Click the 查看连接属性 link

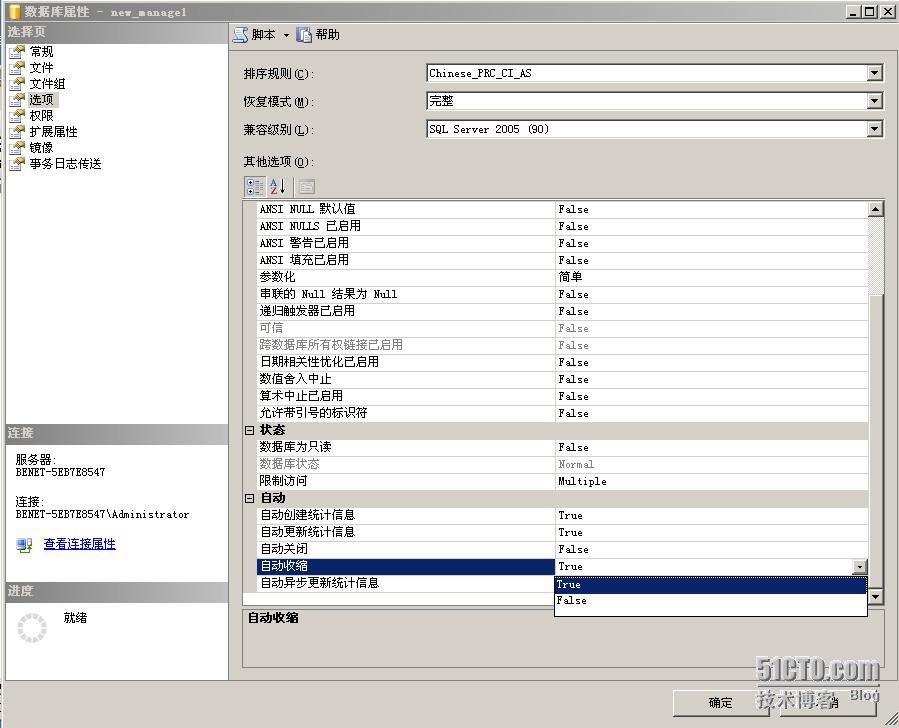click(80, 544)
